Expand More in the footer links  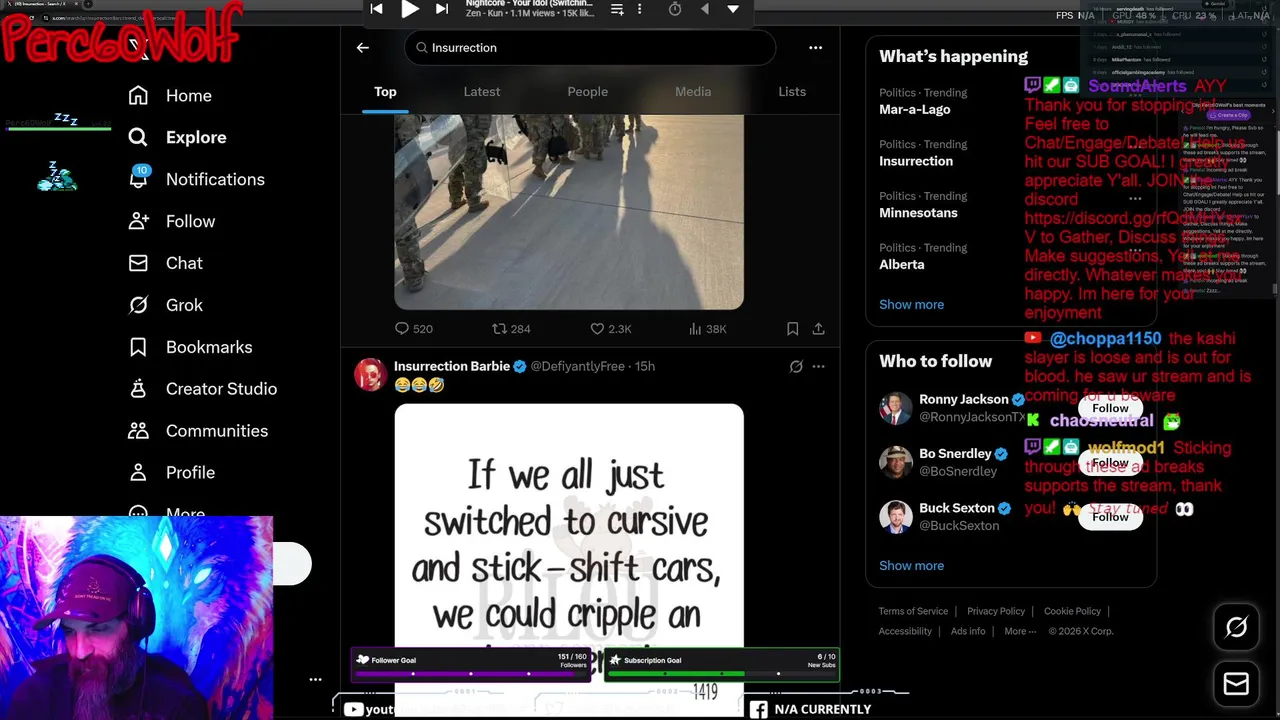click(x=1022, y=631)
